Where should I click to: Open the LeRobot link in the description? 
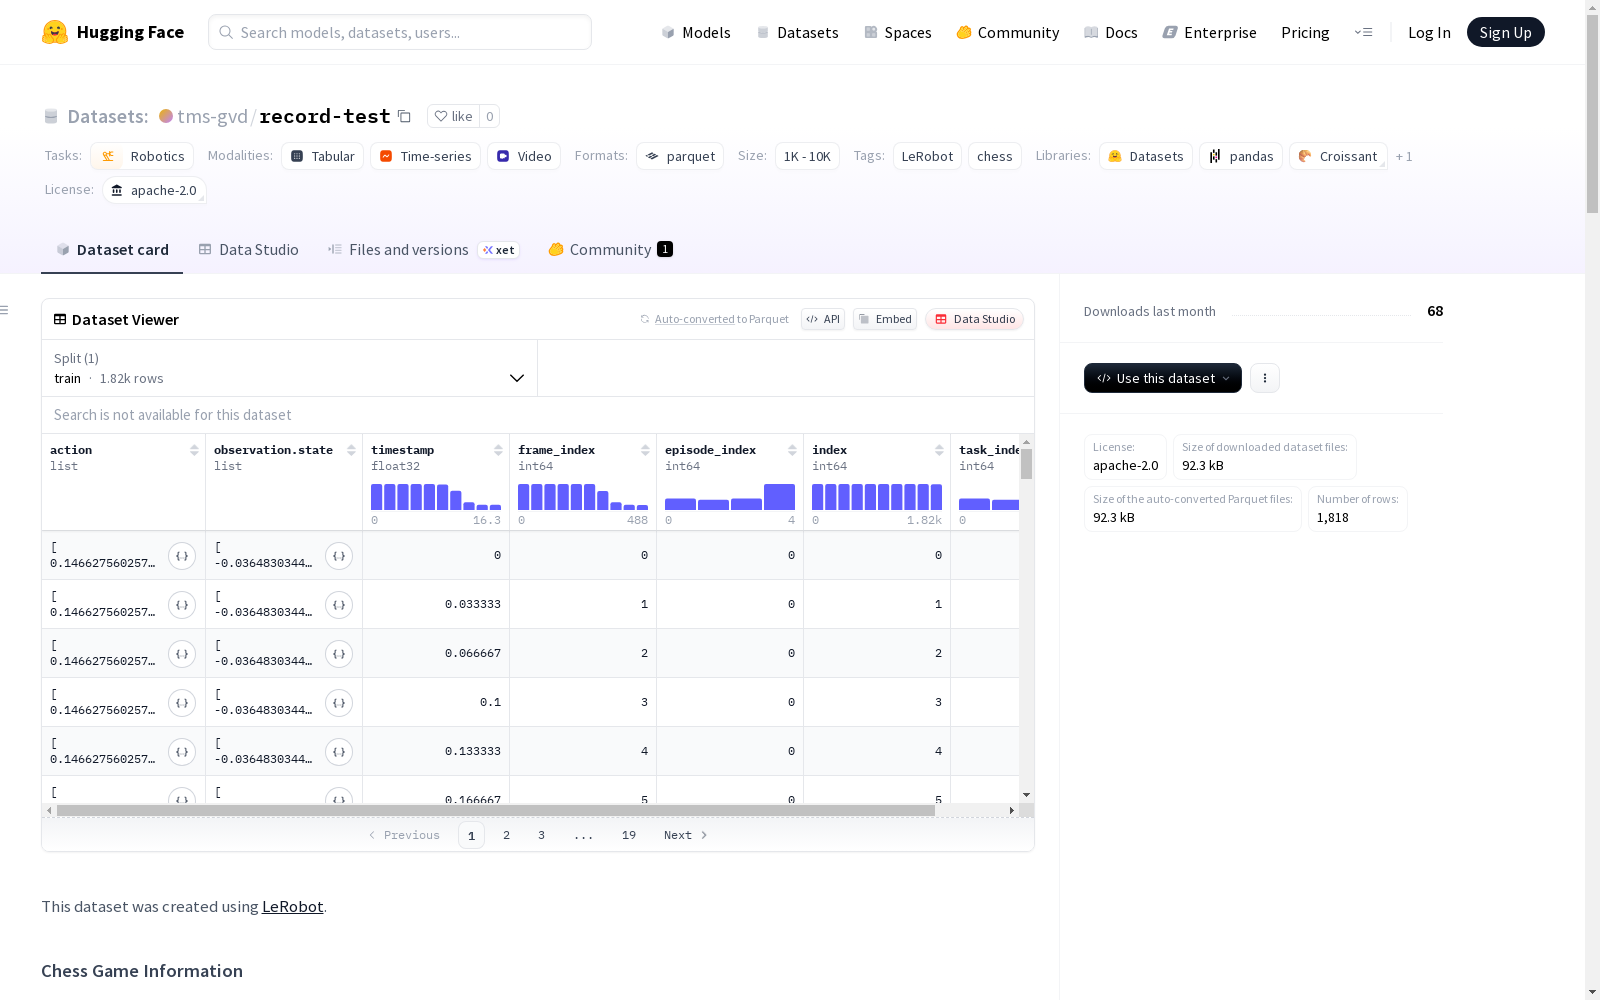point(292,907)
